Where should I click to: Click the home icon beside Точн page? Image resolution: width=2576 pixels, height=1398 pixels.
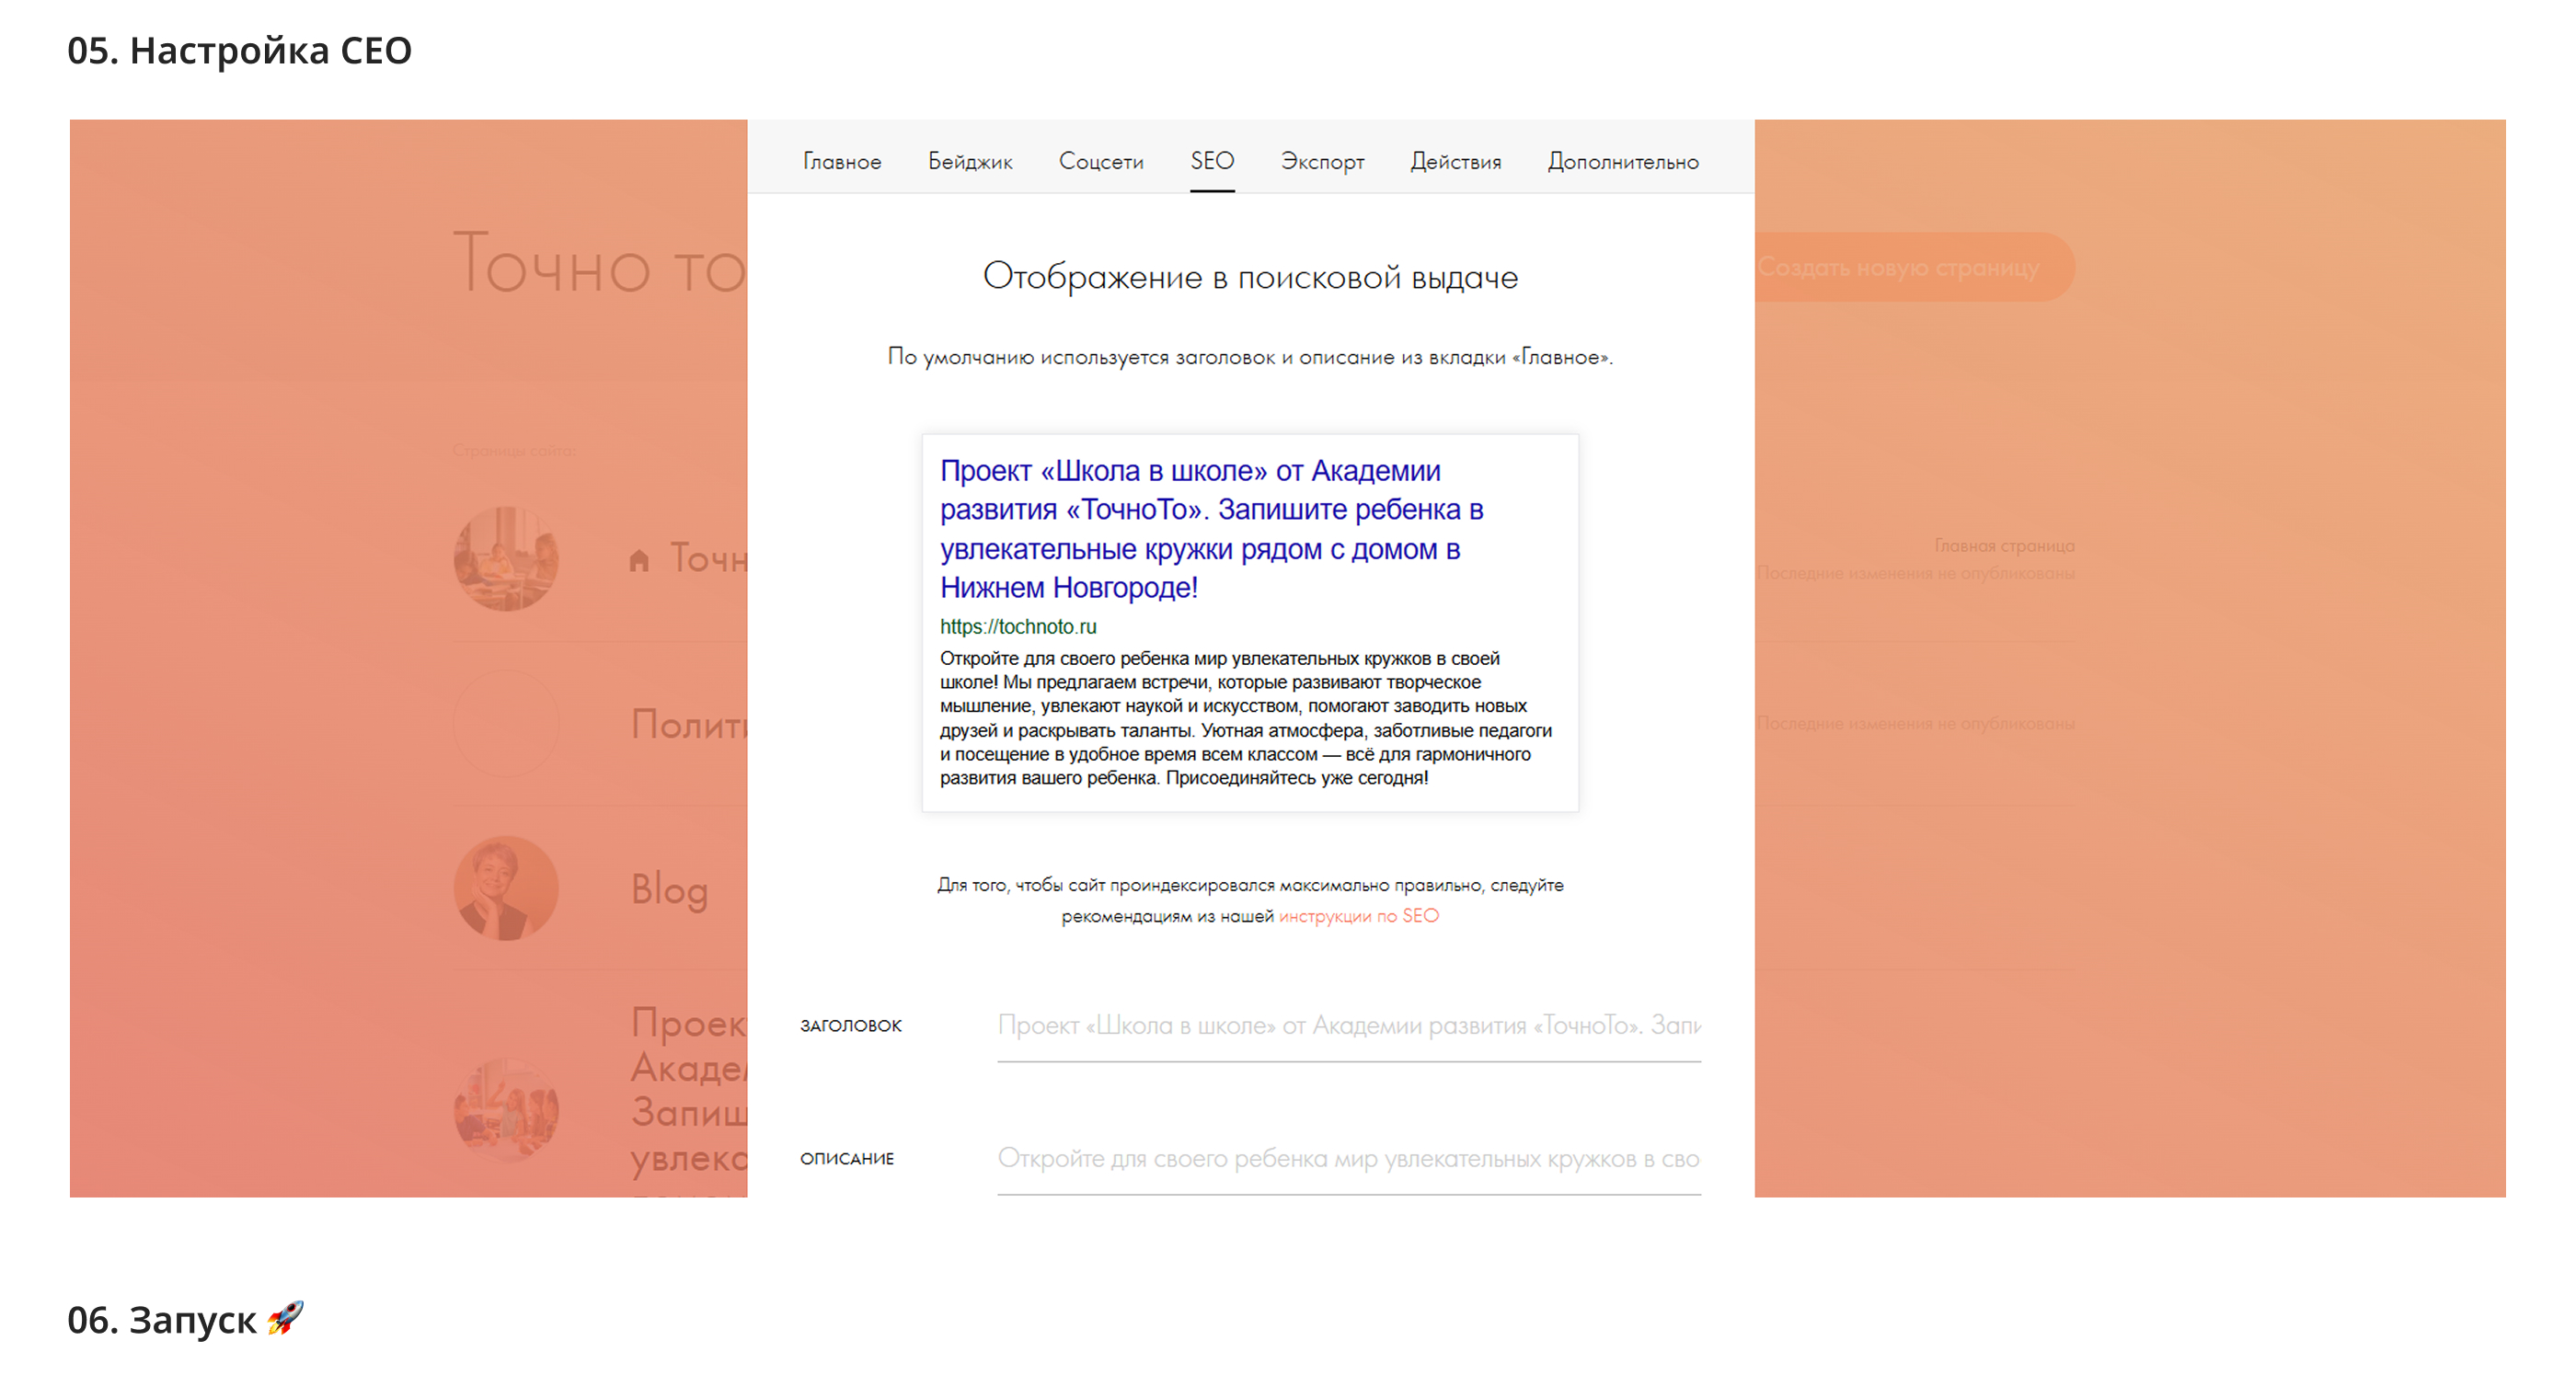point(639,560)
